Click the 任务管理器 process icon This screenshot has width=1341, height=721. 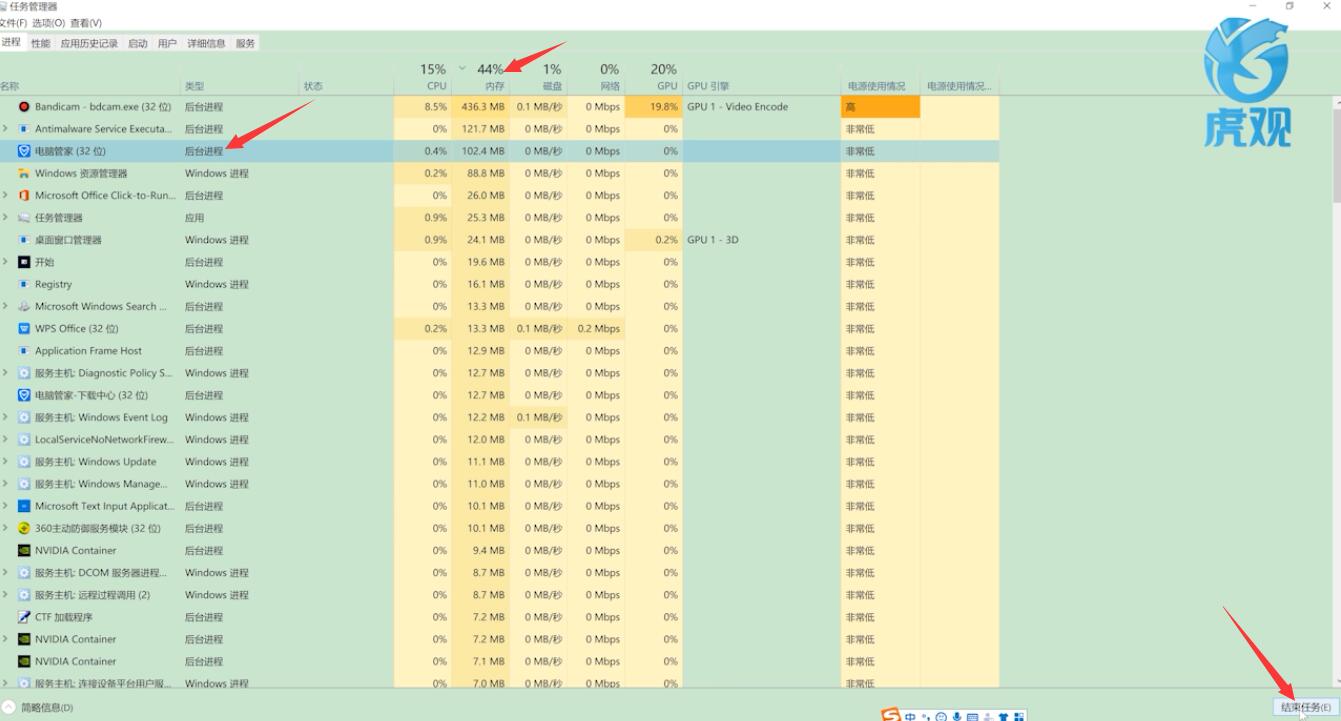[x=24, y=218]
